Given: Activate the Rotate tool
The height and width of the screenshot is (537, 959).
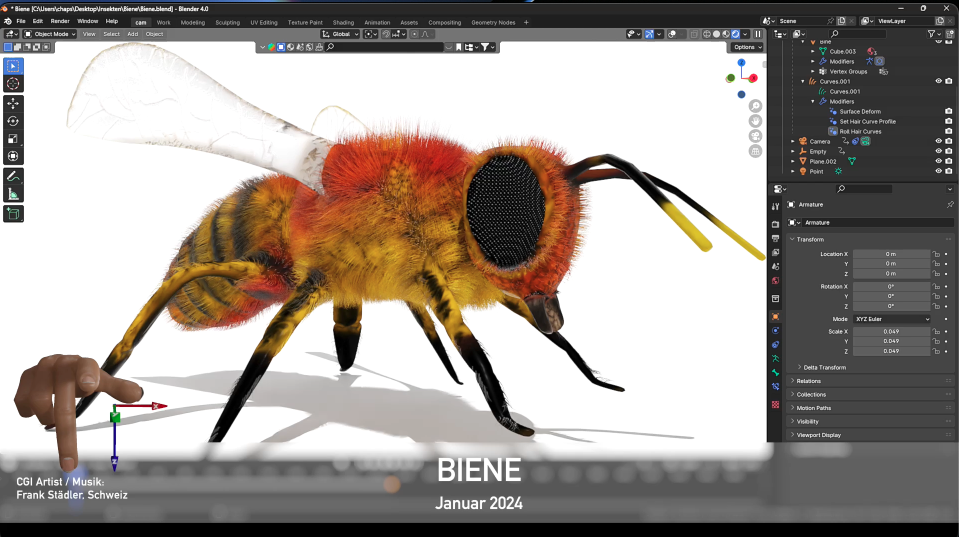Looking at the screenshot, I should (x=13, y=121).
